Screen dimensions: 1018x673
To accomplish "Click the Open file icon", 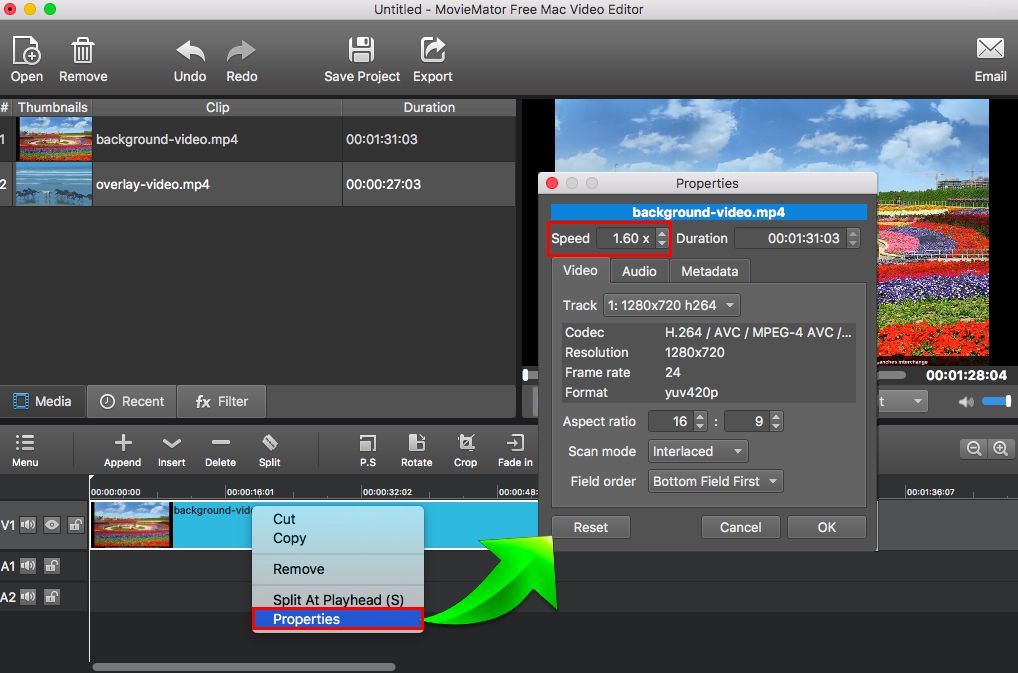I will (x=27, y=51).
